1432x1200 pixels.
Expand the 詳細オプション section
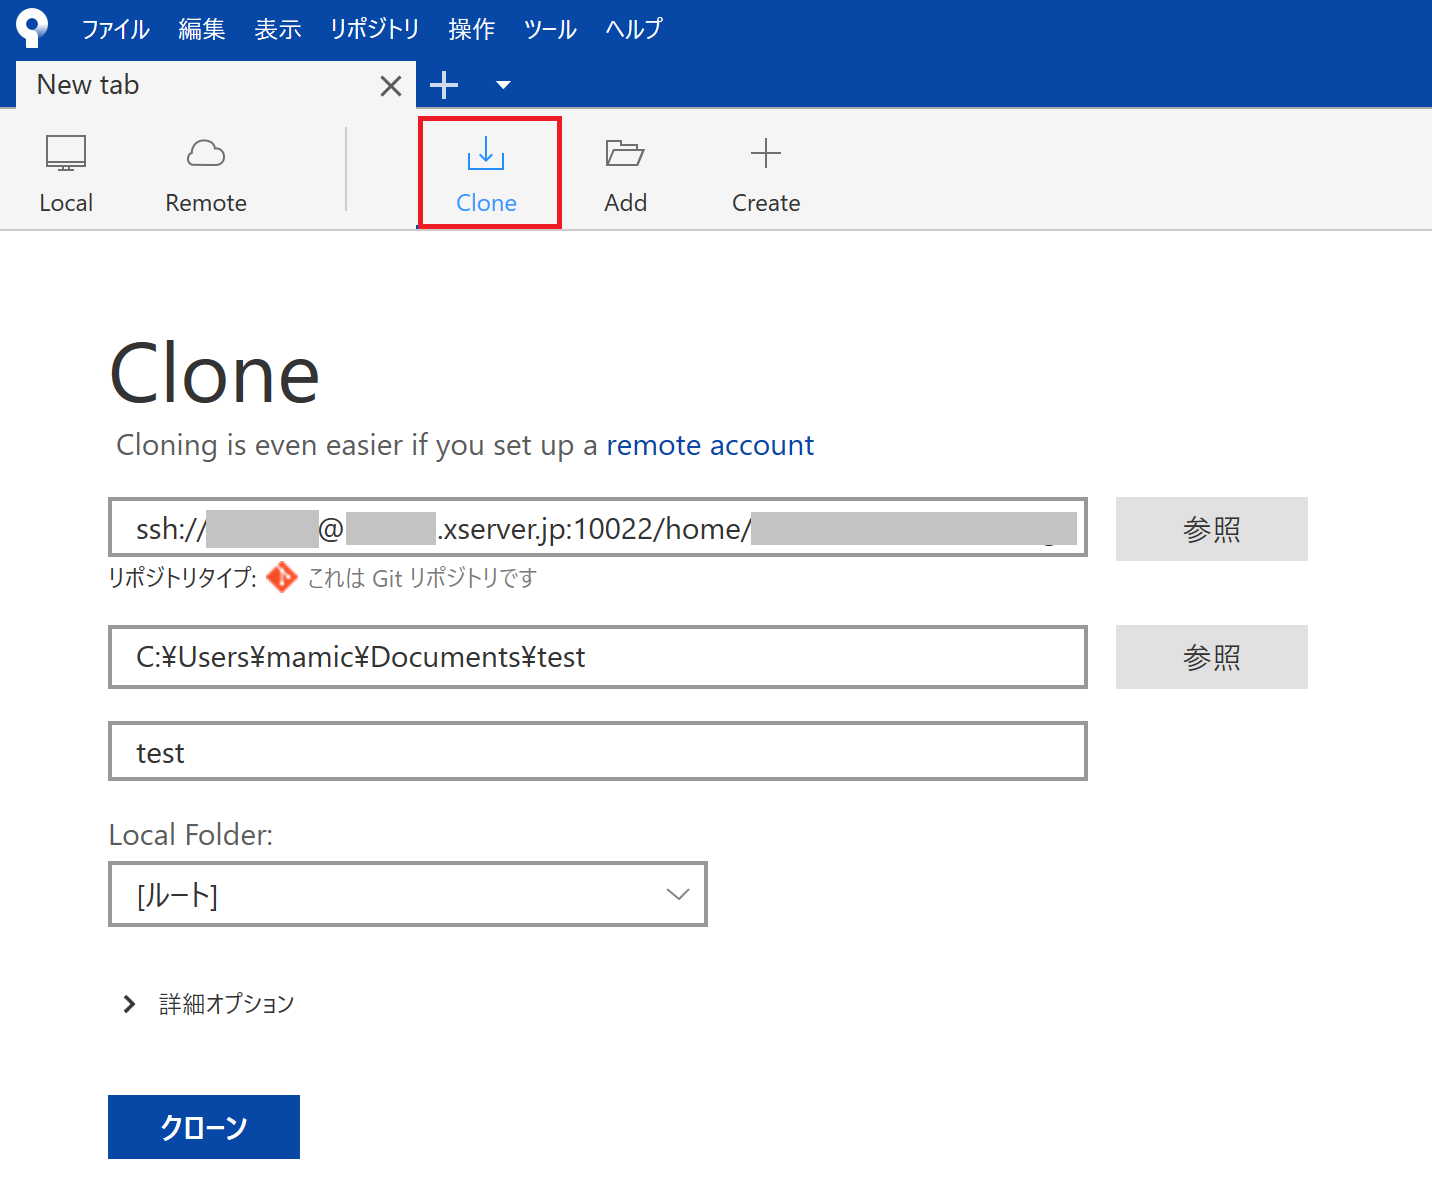129,1004
